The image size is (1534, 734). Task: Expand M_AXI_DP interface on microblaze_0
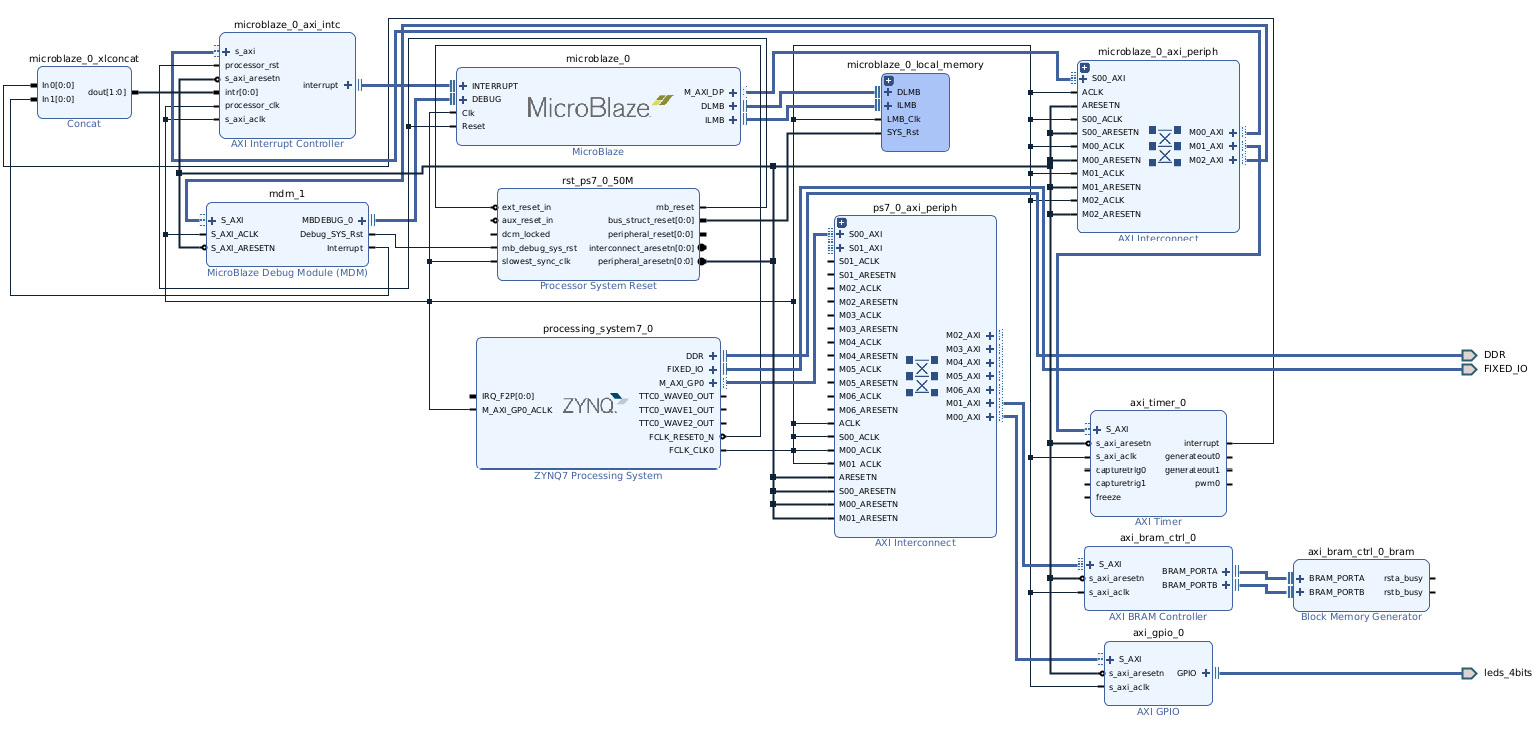click(x=733, y=92)
